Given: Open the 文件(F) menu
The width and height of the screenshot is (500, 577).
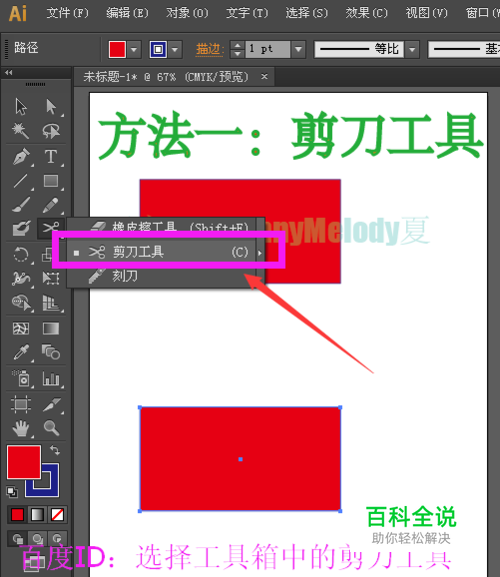Looking at the screenshot, I should pyautogui.click(x=68, y=13).
